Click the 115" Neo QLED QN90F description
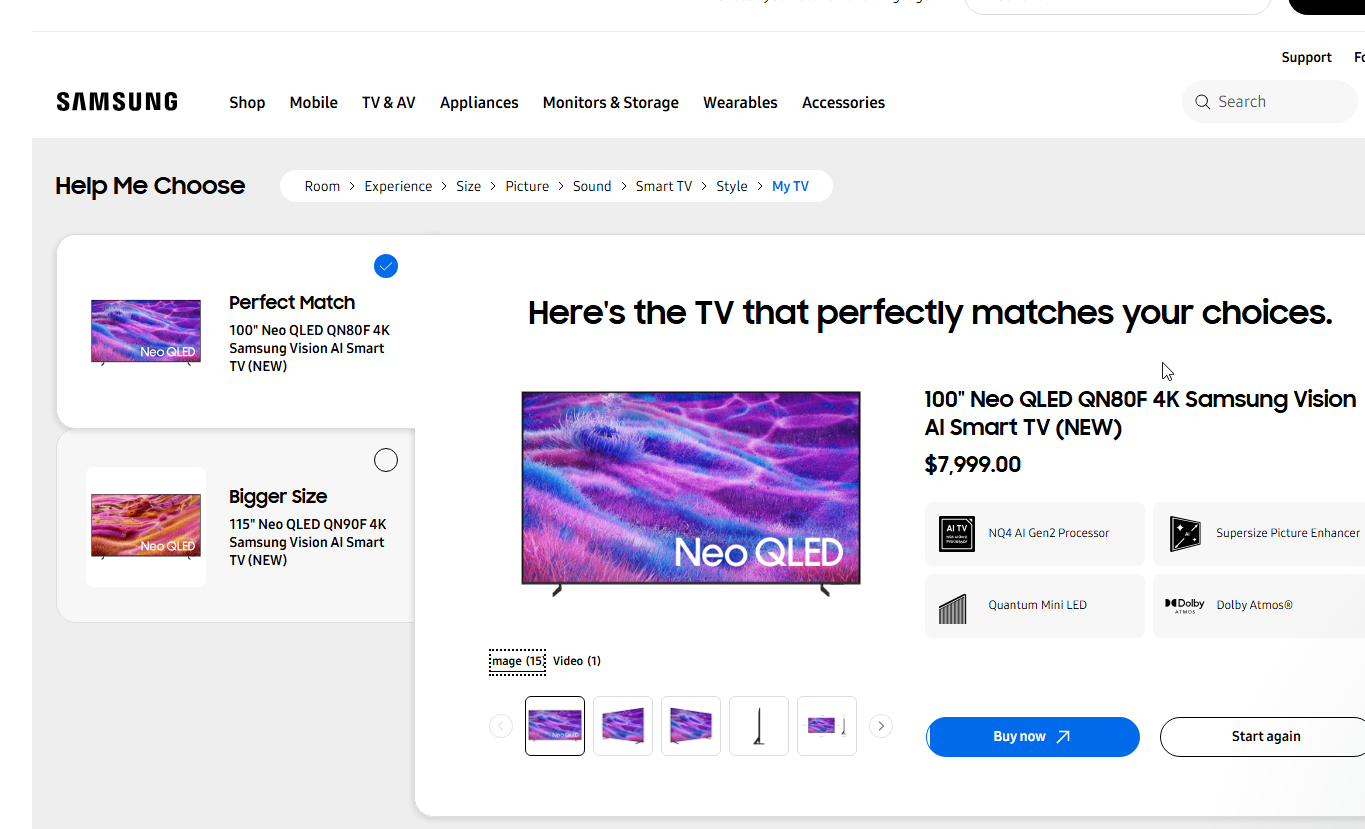Viewport: 1365px width, 829px height. click(308, 542)
